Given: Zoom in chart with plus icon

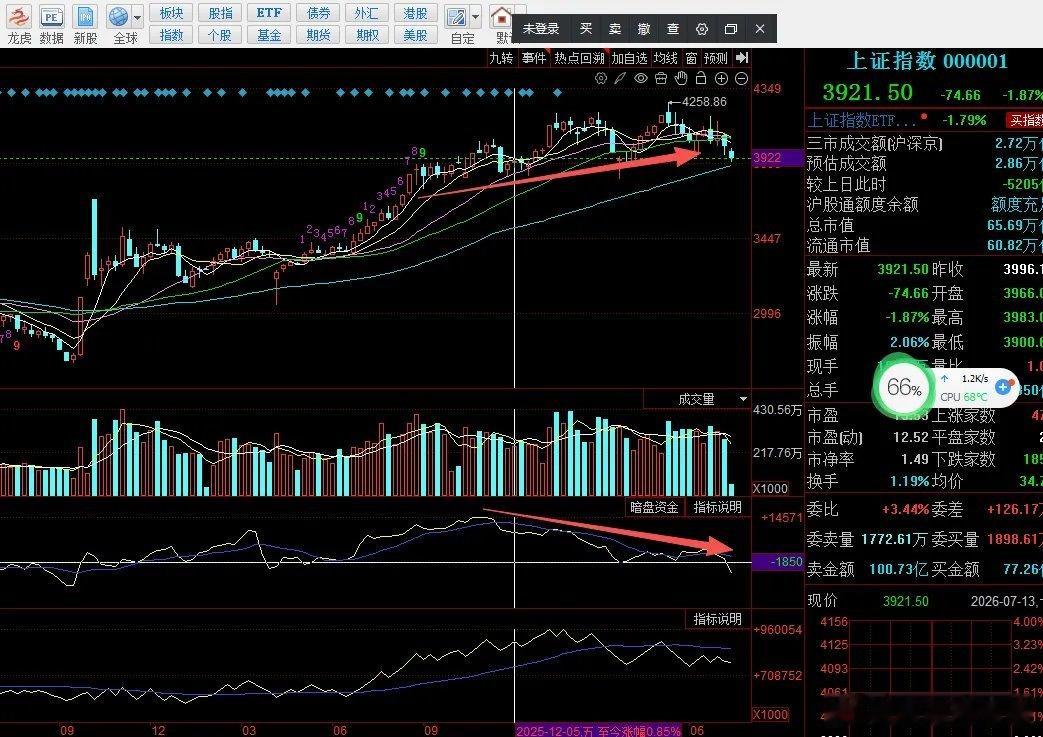Looking at the screenshot, I should click(721, 78).
